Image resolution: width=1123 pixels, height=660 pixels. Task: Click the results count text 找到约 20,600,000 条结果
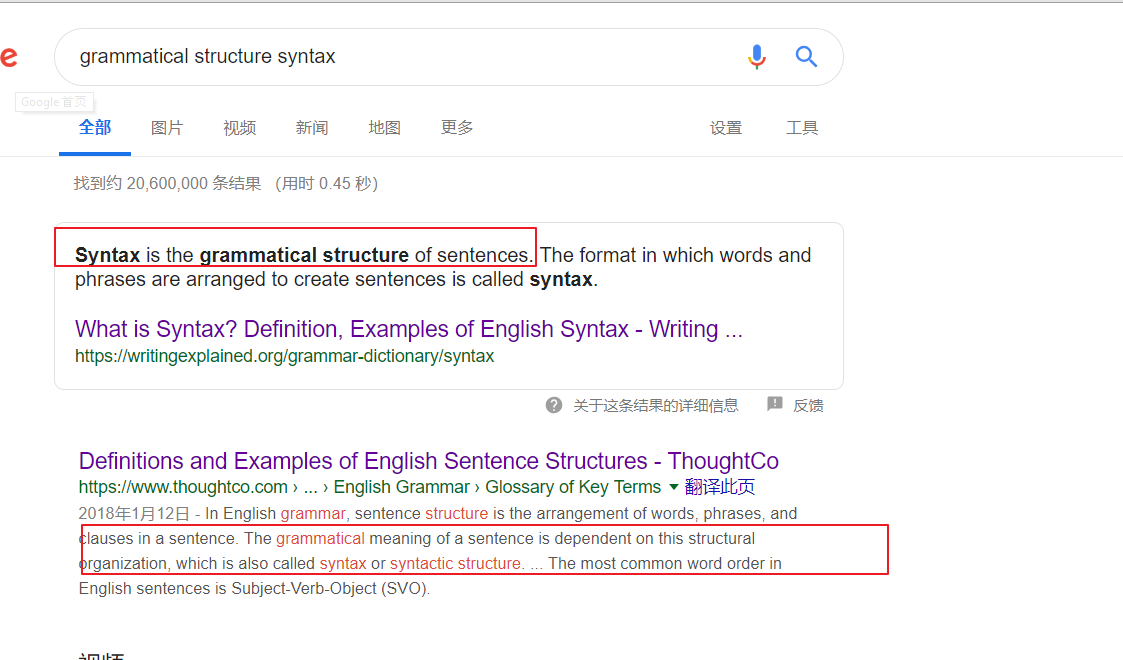click(x=167, y=183)
